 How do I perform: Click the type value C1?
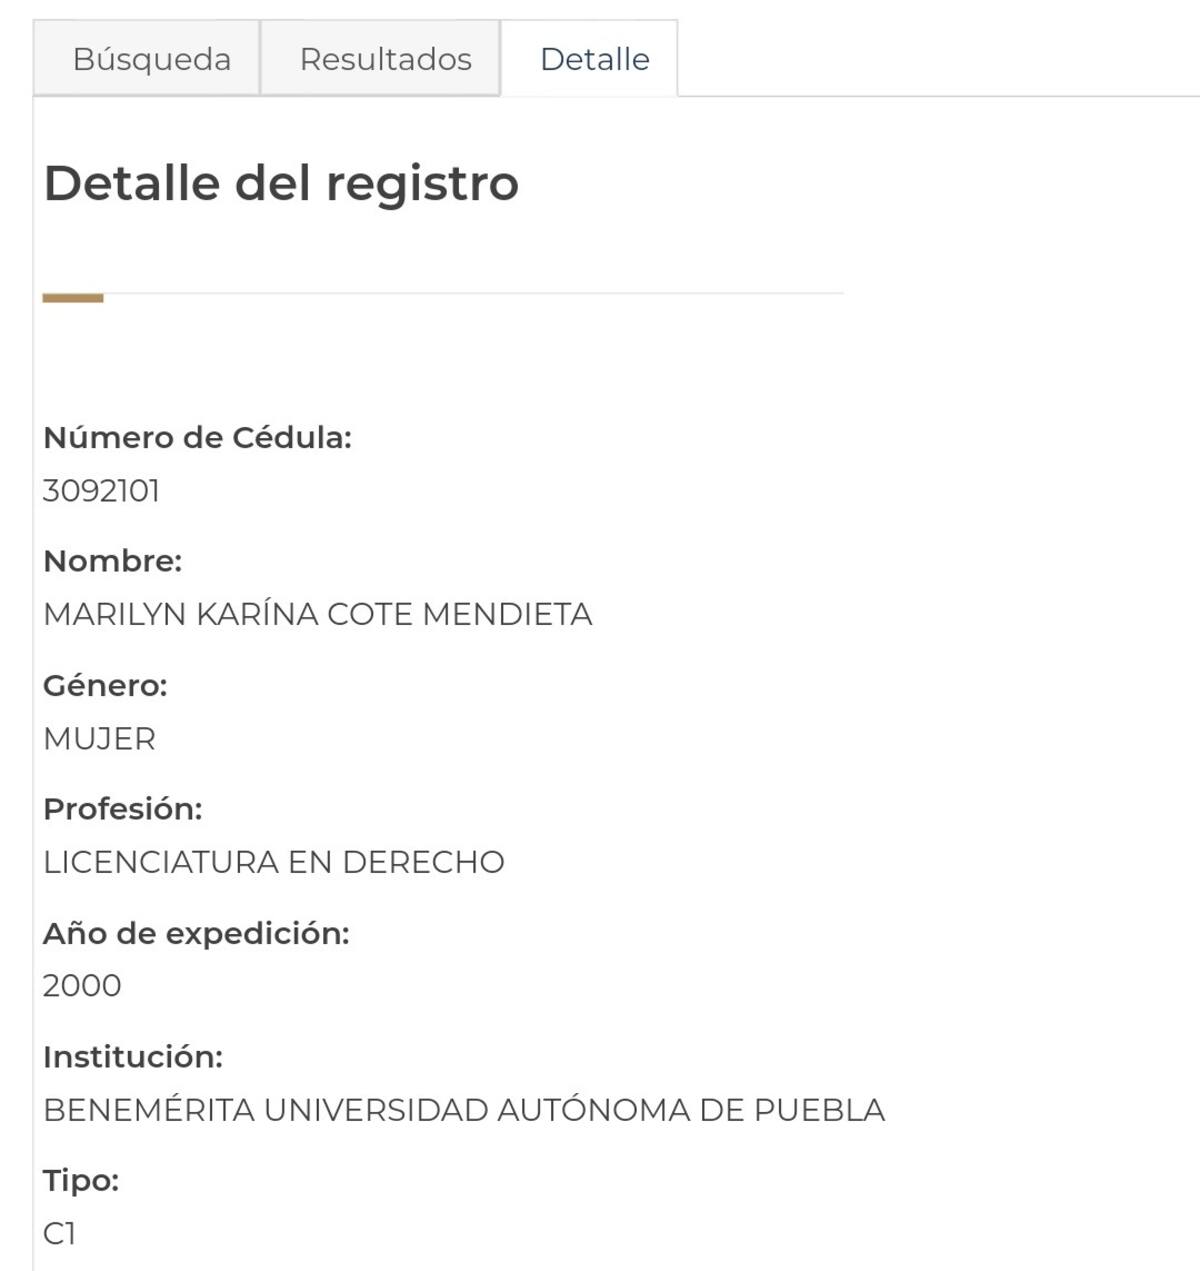[x=59, y=1234]
